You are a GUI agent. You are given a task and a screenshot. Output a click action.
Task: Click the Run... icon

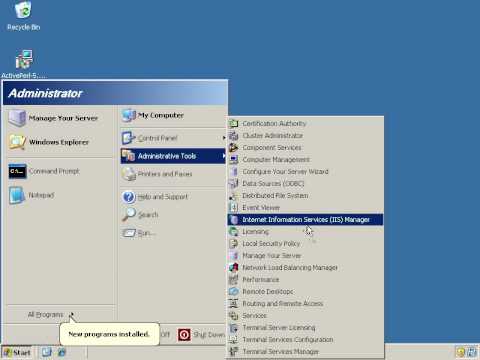[x=129, y=232]
